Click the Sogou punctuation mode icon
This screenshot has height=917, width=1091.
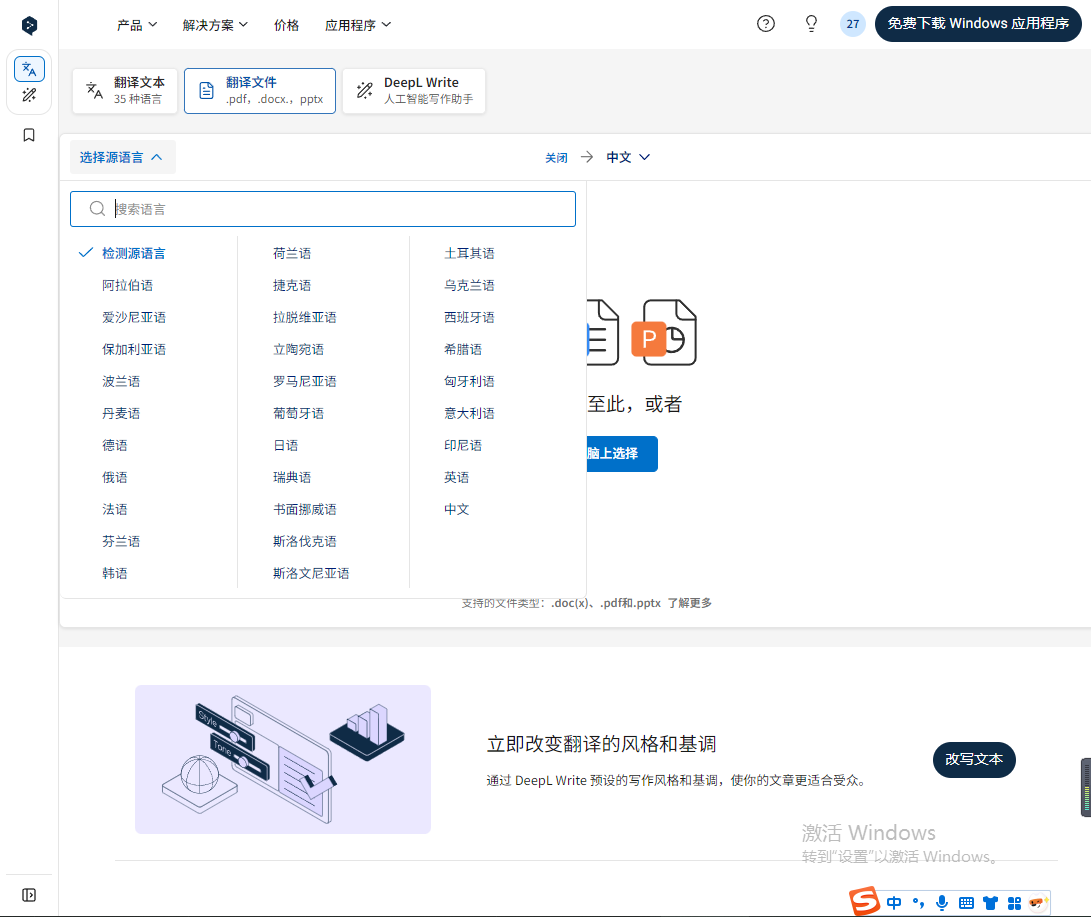point(918,903)
